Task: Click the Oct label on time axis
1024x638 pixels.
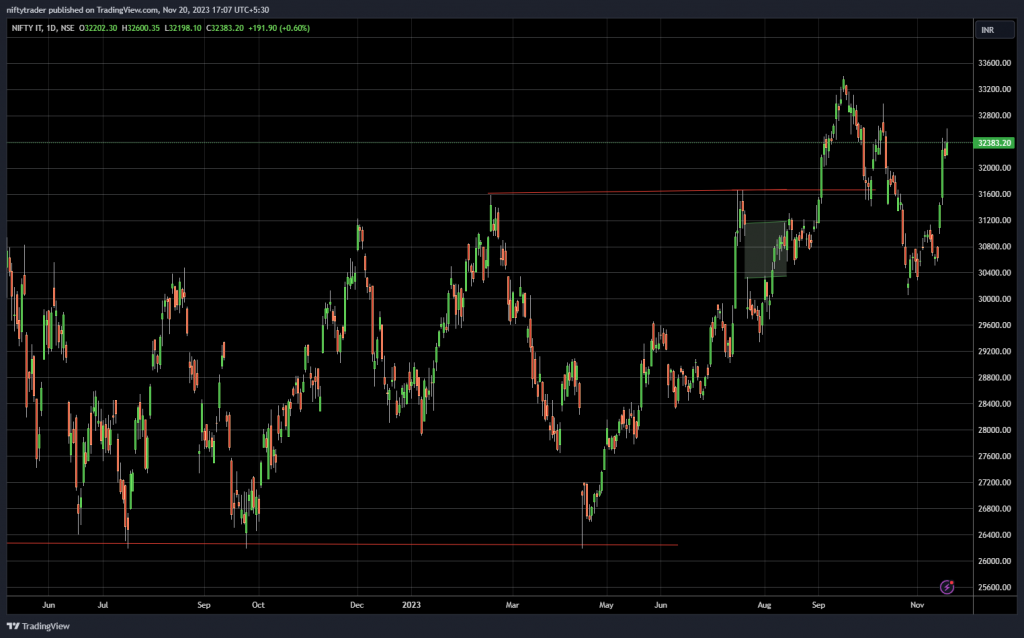Action: (x=258, y=605)
